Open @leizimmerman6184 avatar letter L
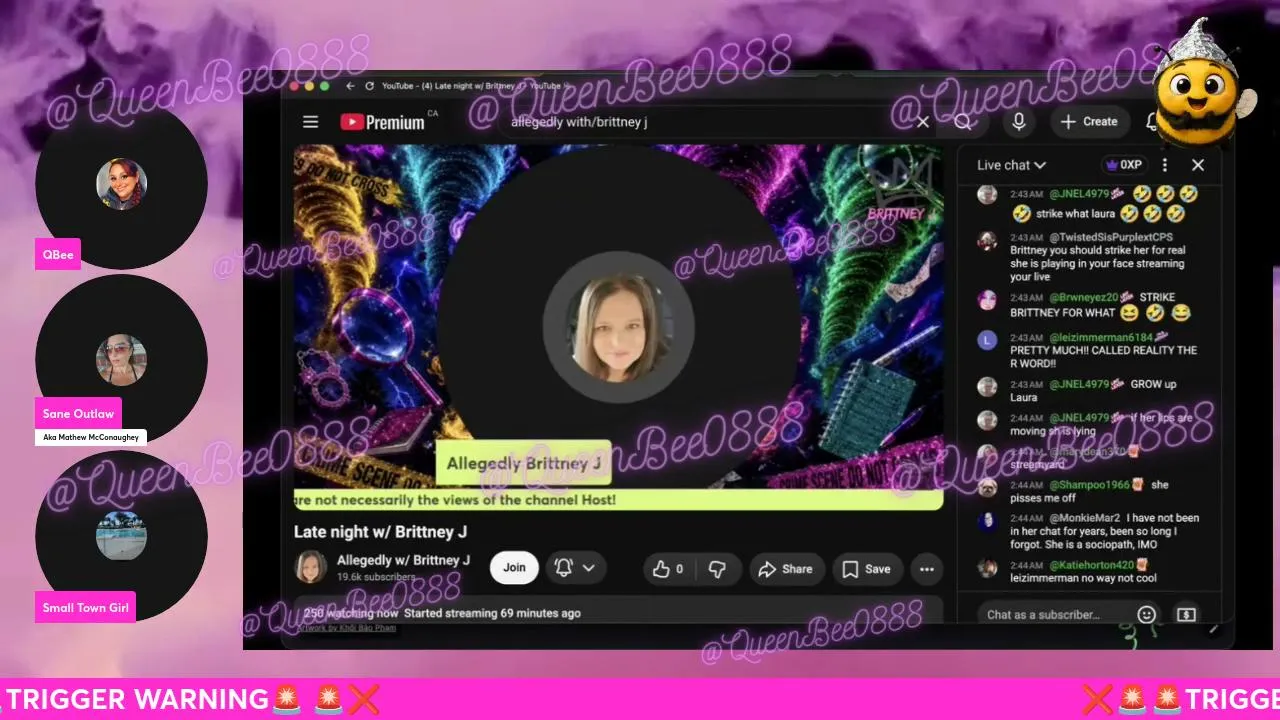The height and width of the screenshot is (720, 1280). [x=987, y=341]
